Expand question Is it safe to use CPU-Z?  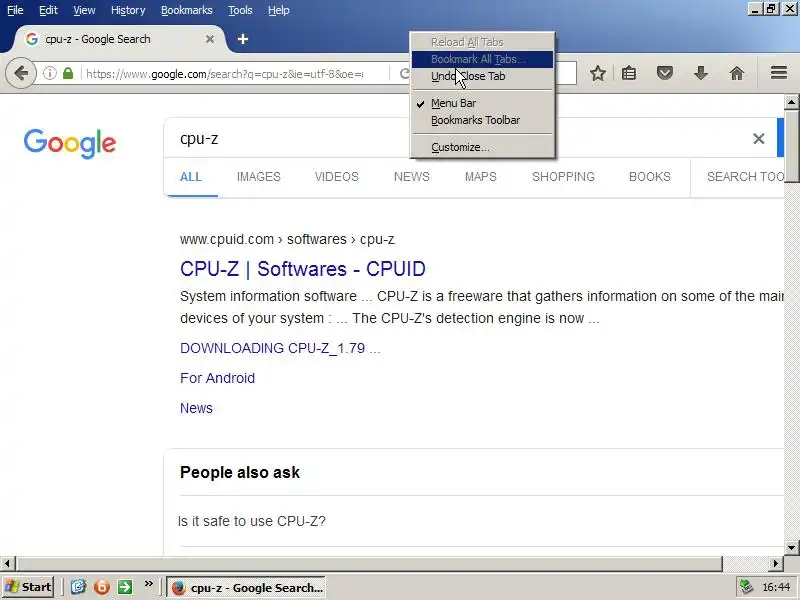tap(252, 521)
